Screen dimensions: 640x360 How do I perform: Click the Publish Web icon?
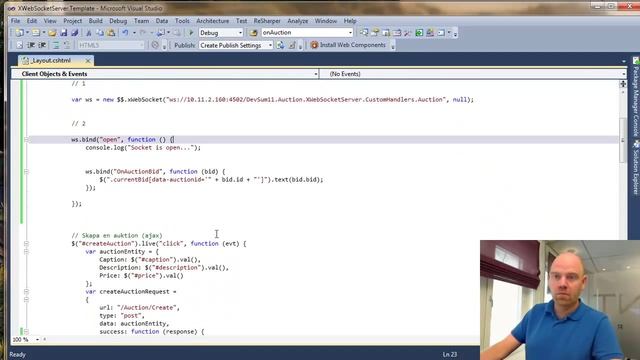pyautogui.click(x=280, y=45)
